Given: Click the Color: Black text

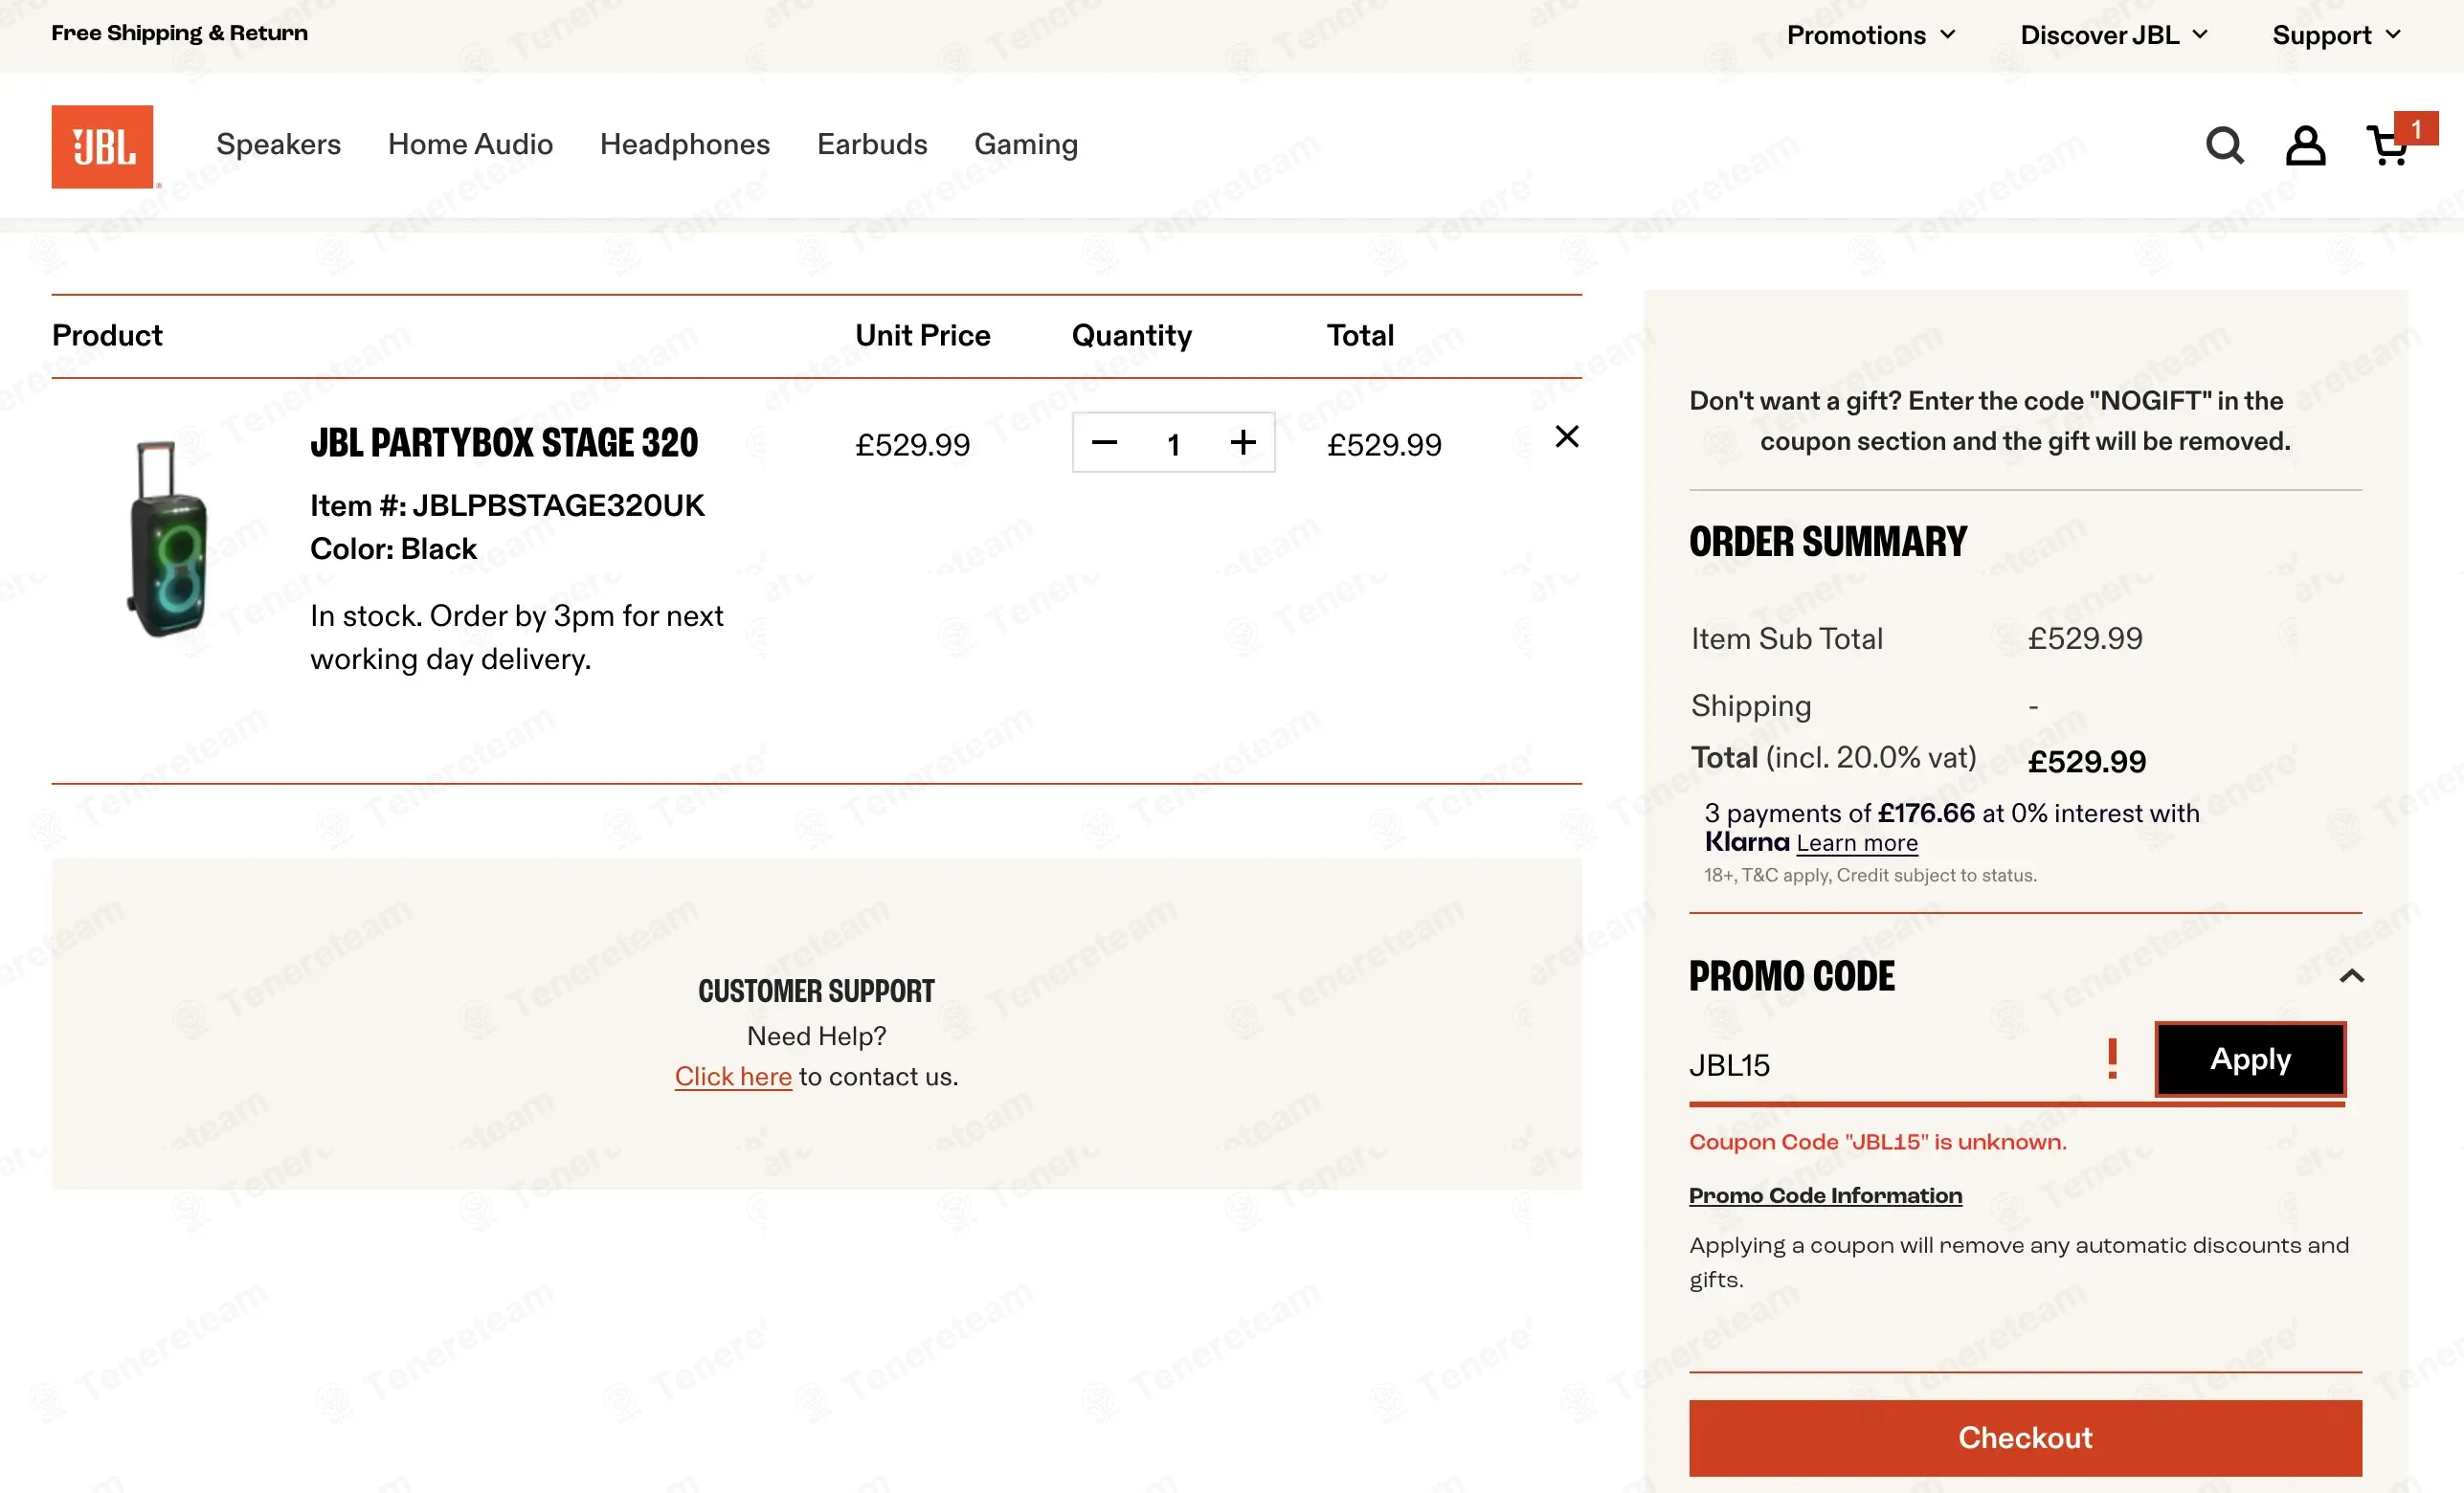Looking at the screenshot, I should coord(393,549).
